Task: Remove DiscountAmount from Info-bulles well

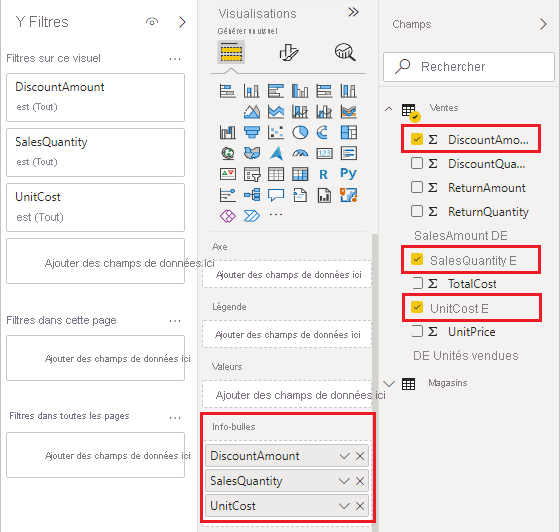Action: point(360,456)
